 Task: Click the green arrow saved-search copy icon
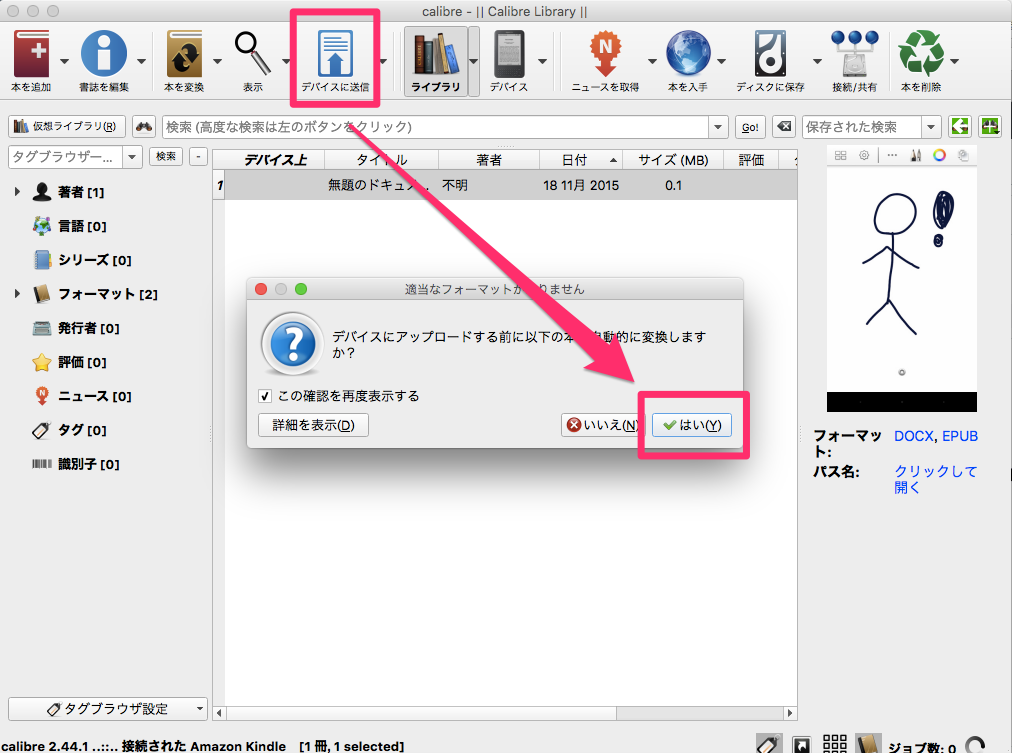(x=960, y=126)
